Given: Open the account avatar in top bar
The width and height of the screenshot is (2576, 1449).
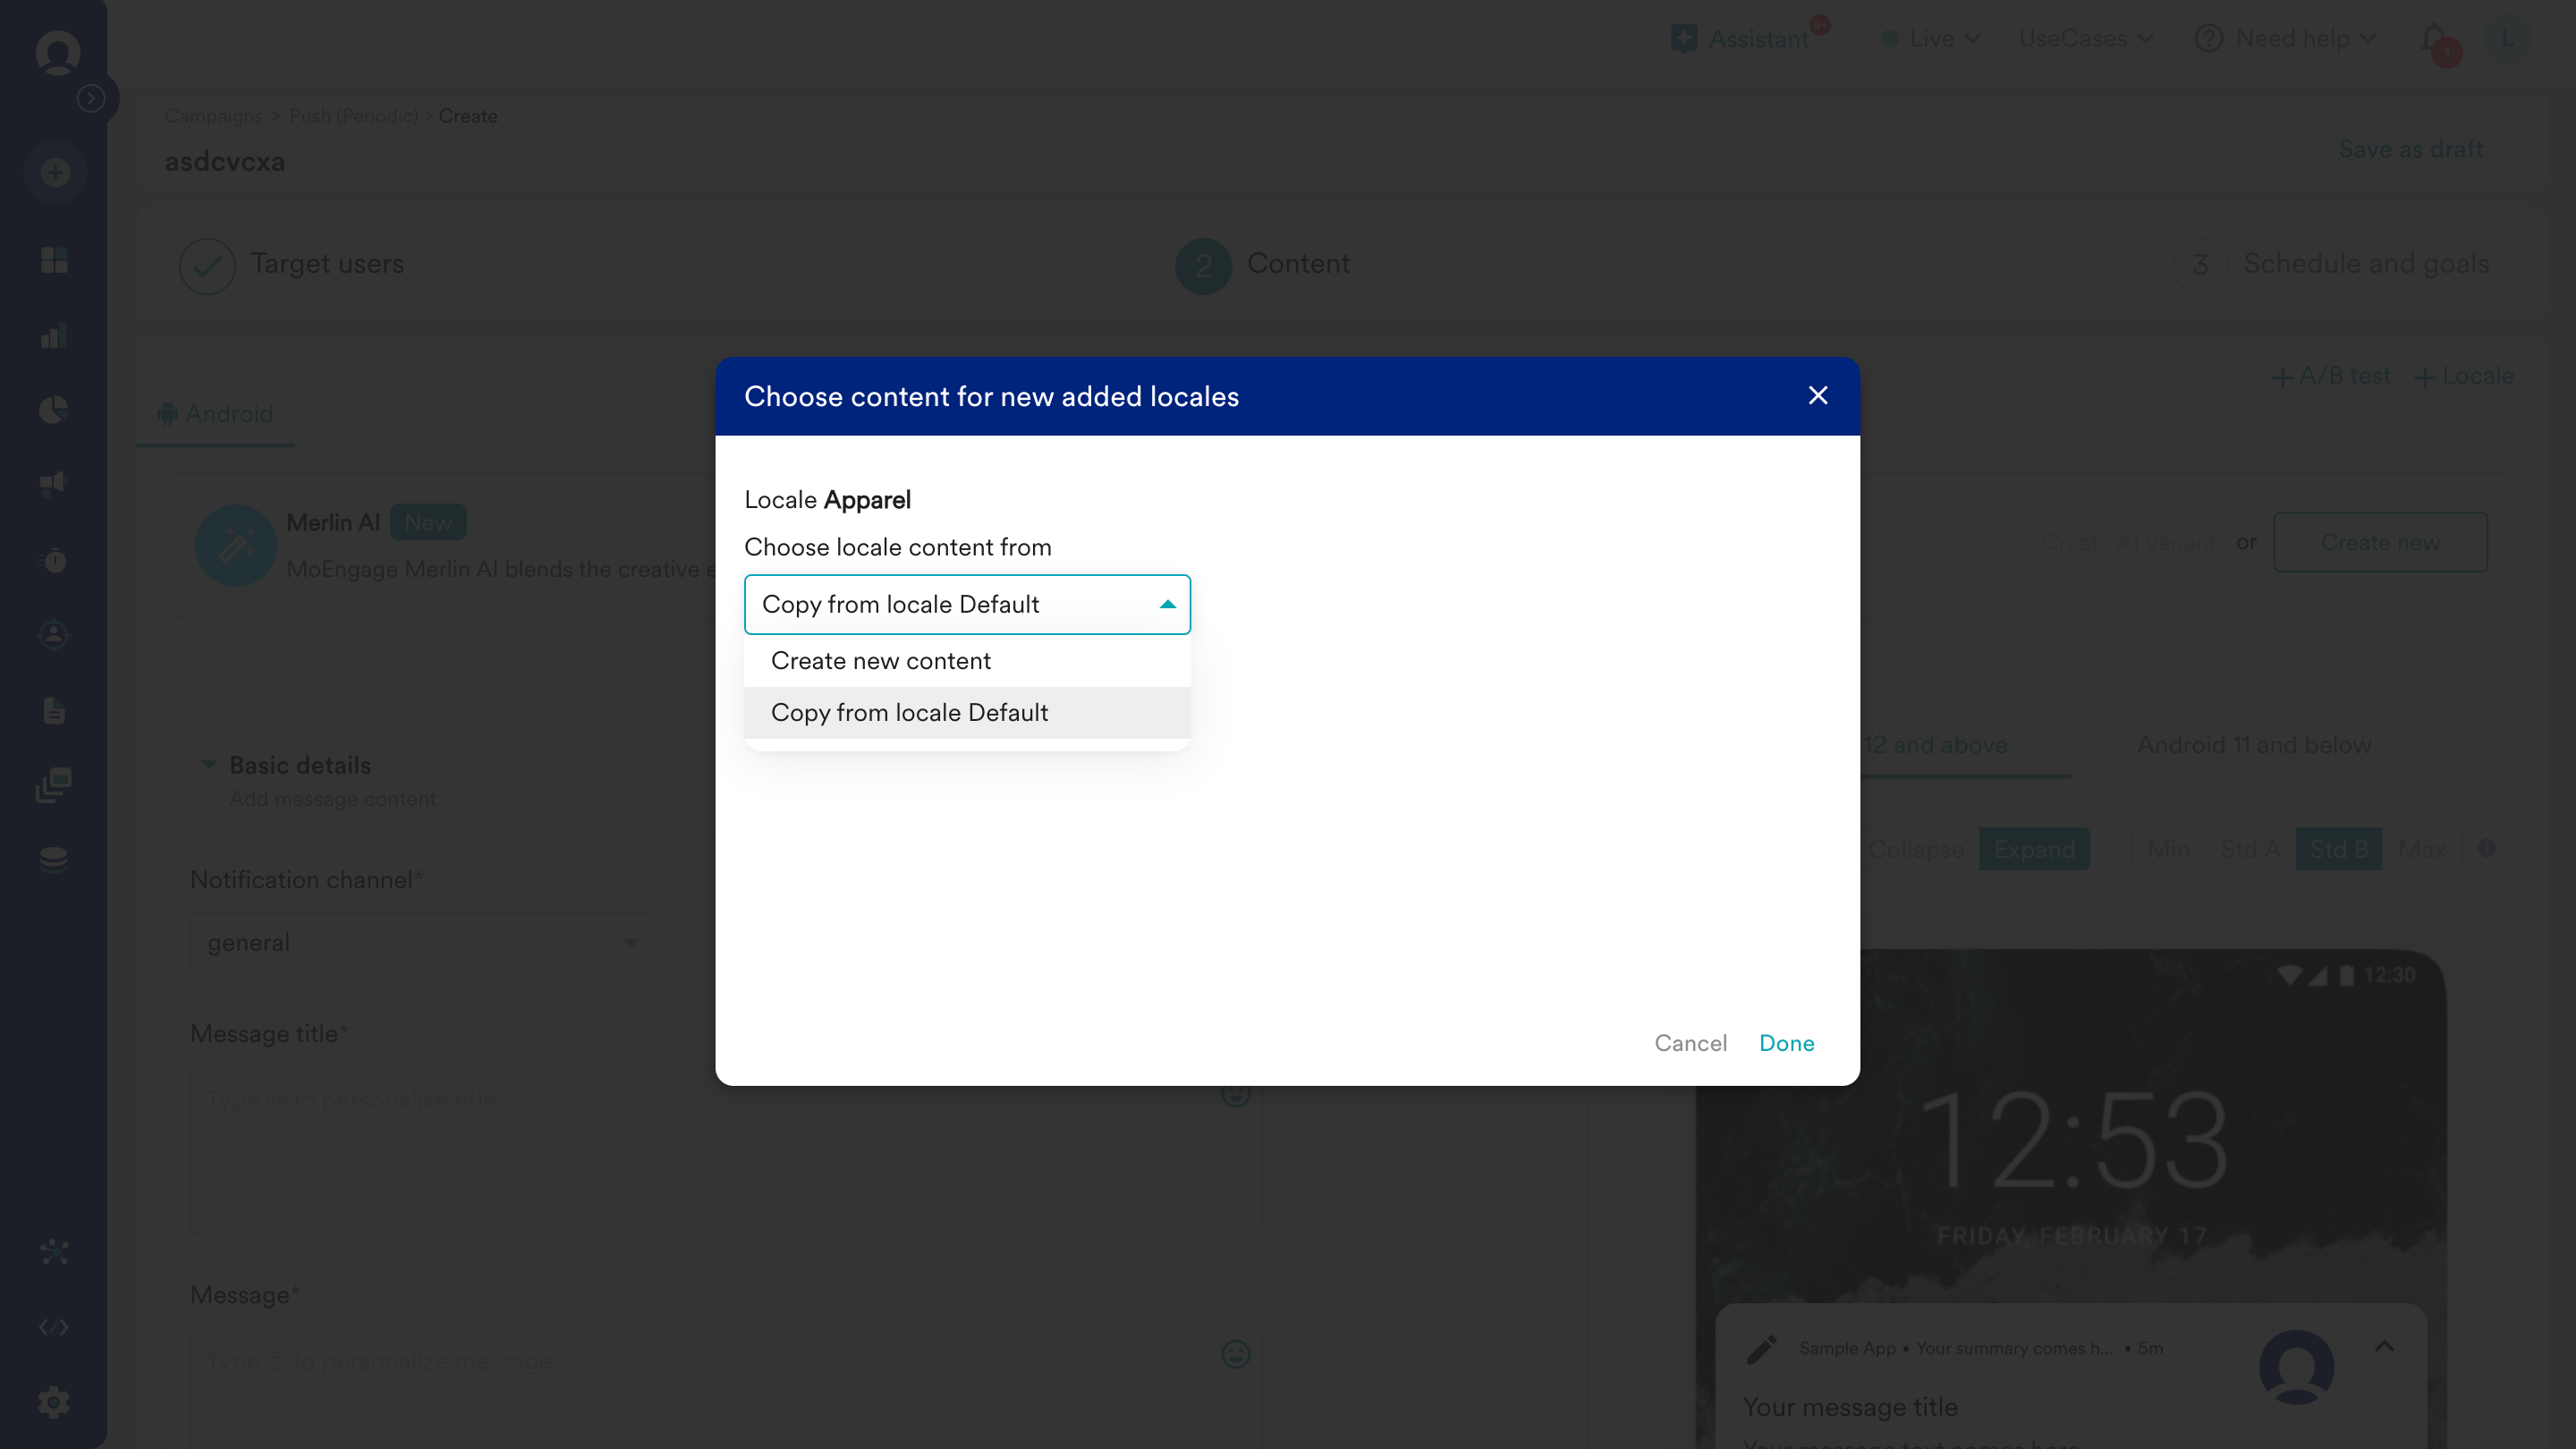Looking at the screenshot, I should 2507,39.
